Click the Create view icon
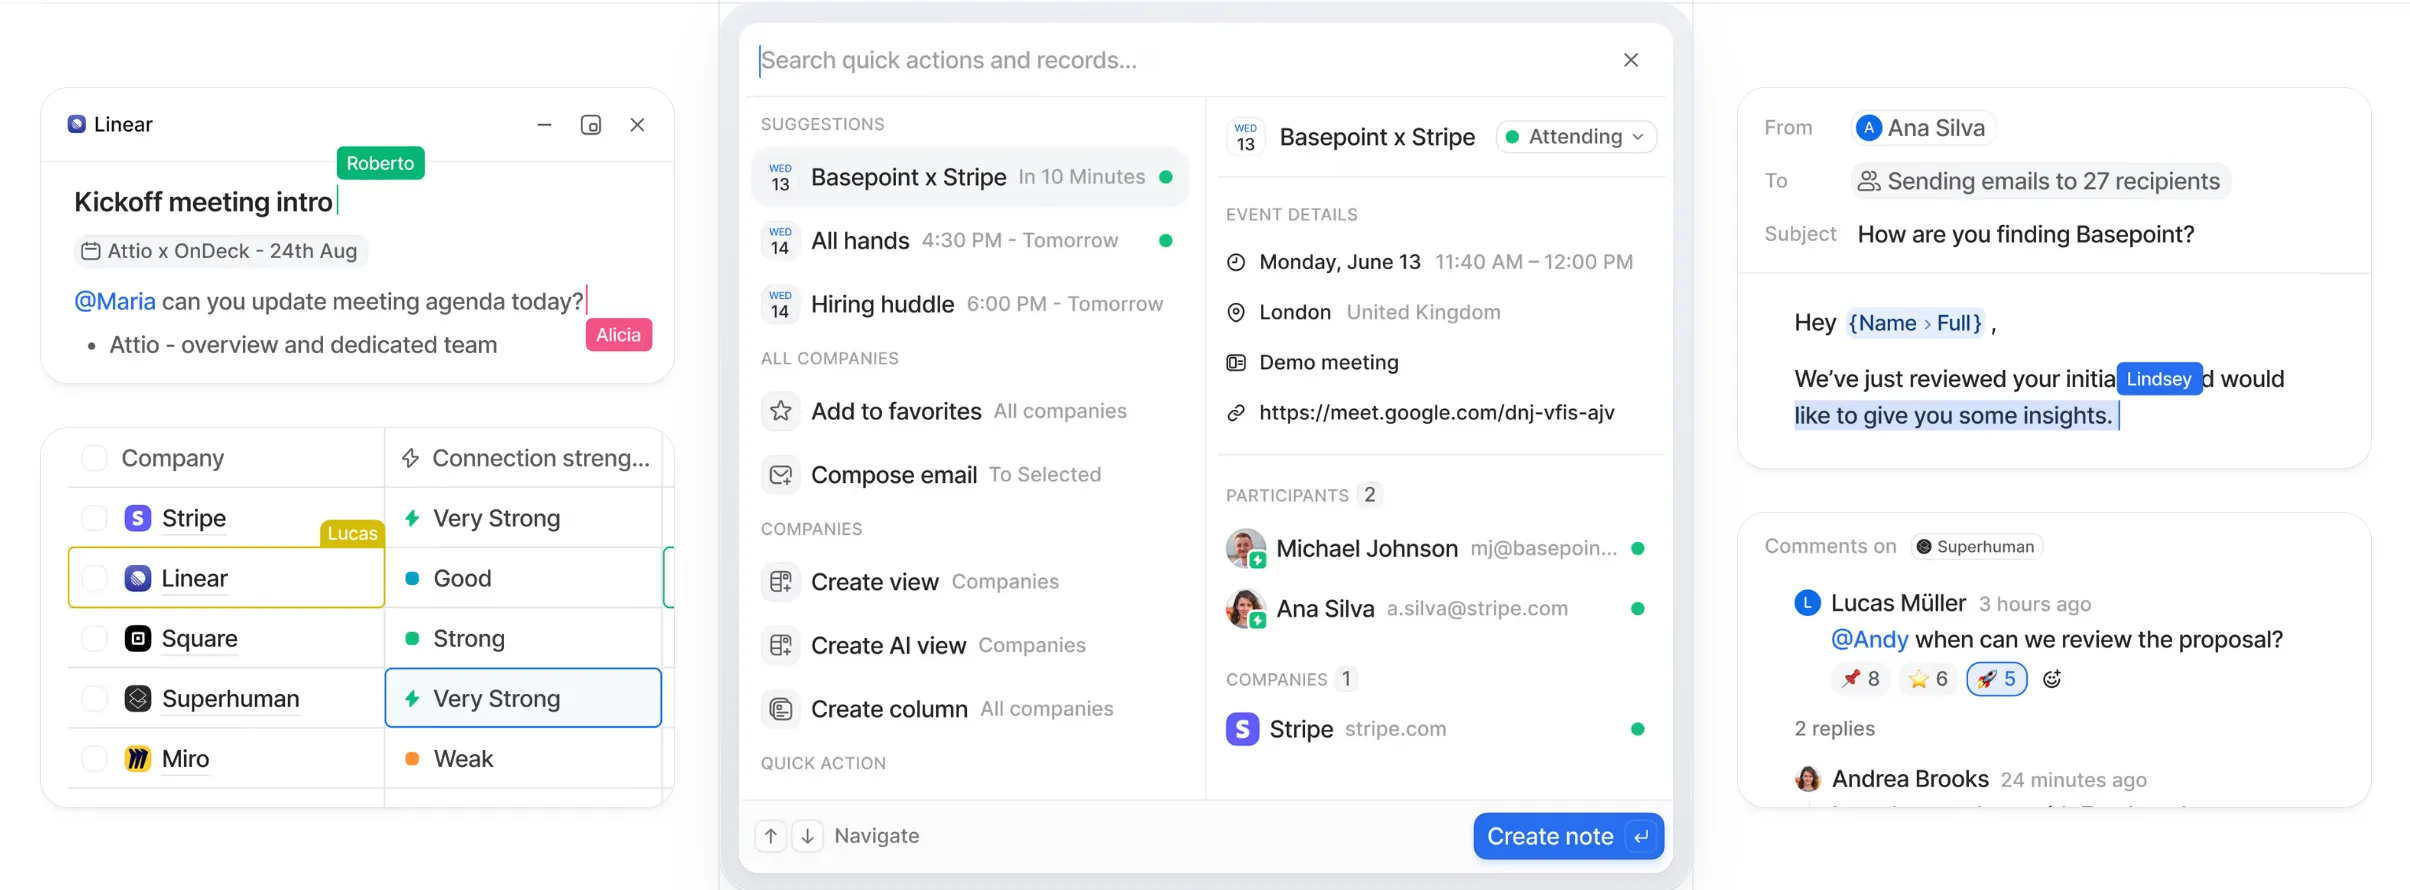 [x=781, y=582]
